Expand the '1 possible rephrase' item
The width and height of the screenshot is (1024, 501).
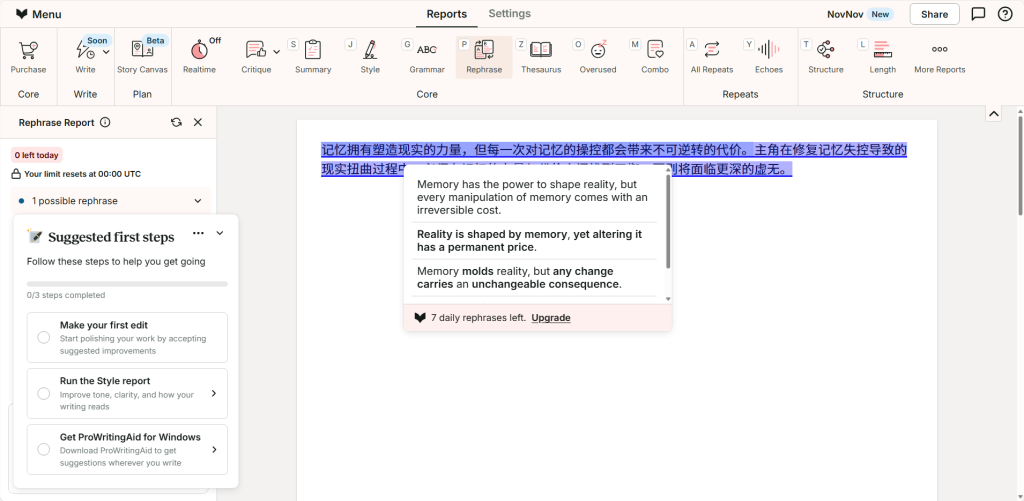click(x=198, y=201)
